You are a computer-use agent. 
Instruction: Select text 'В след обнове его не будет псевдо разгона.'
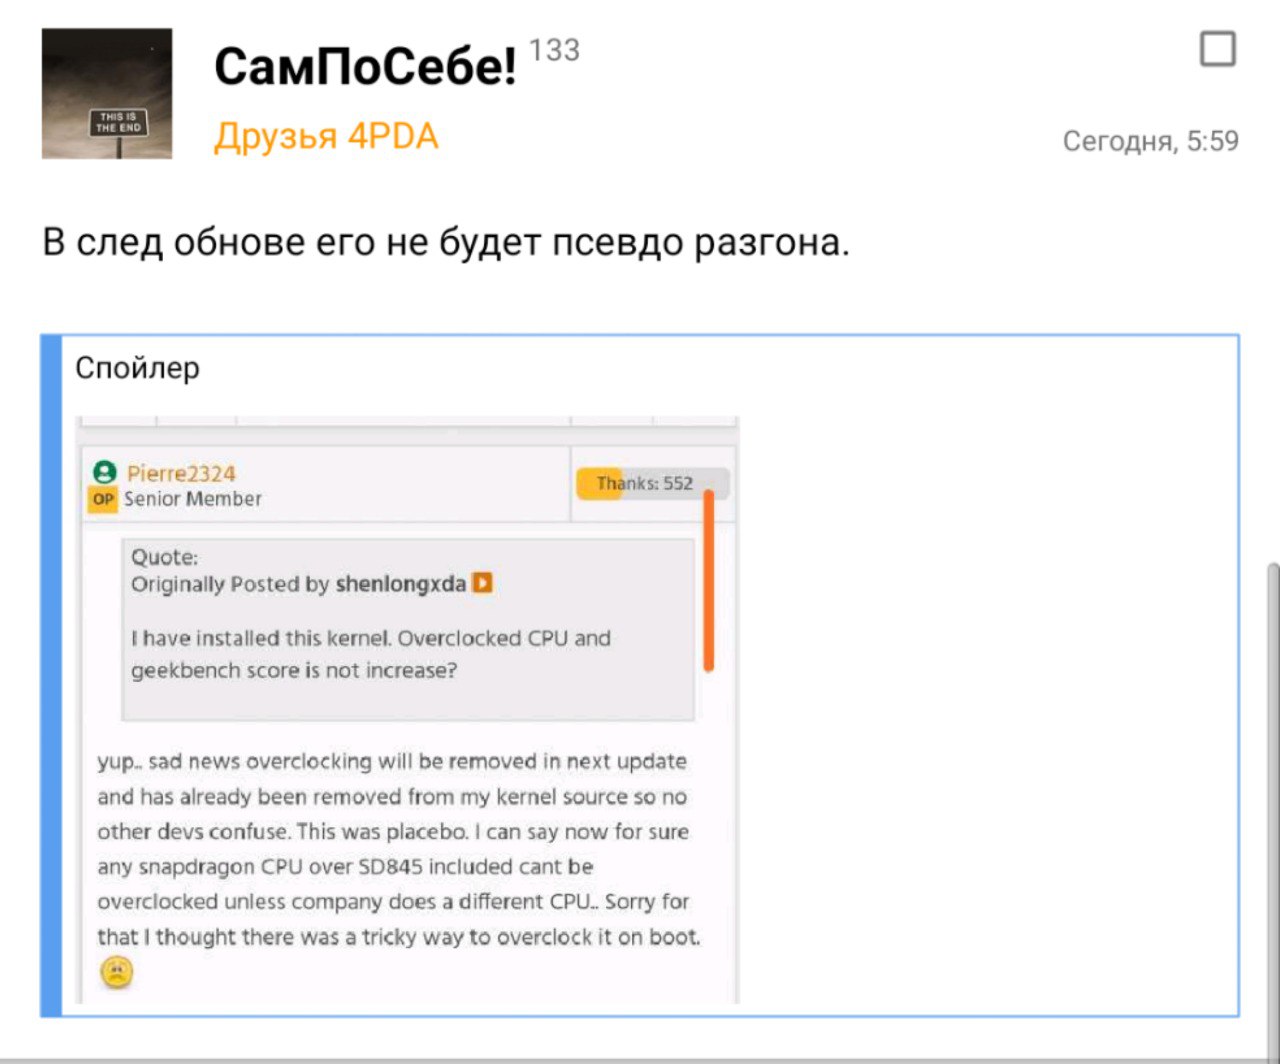click(446, 243)
